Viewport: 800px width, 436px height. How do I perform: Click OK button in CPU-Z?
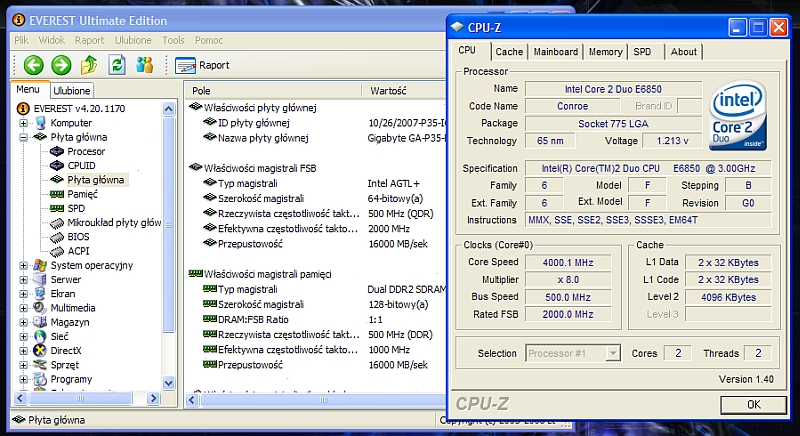pyautogui.click(x=754, y=405)
